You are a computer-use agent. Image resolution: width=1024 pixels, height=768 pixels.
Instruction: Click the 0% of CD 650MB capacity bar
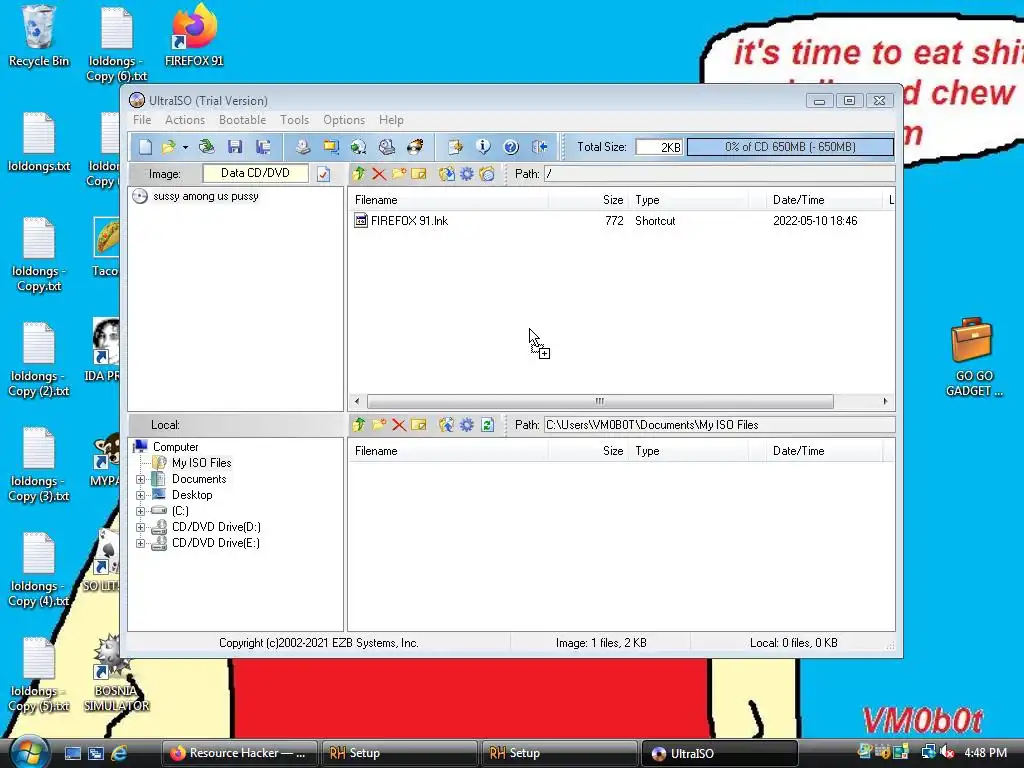click(790, 147)
